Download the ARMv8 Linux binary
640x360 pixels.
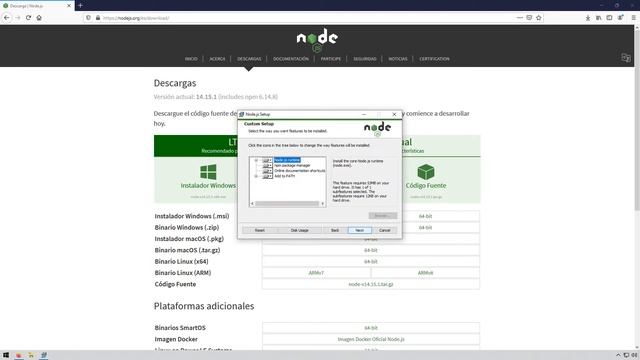425,273
